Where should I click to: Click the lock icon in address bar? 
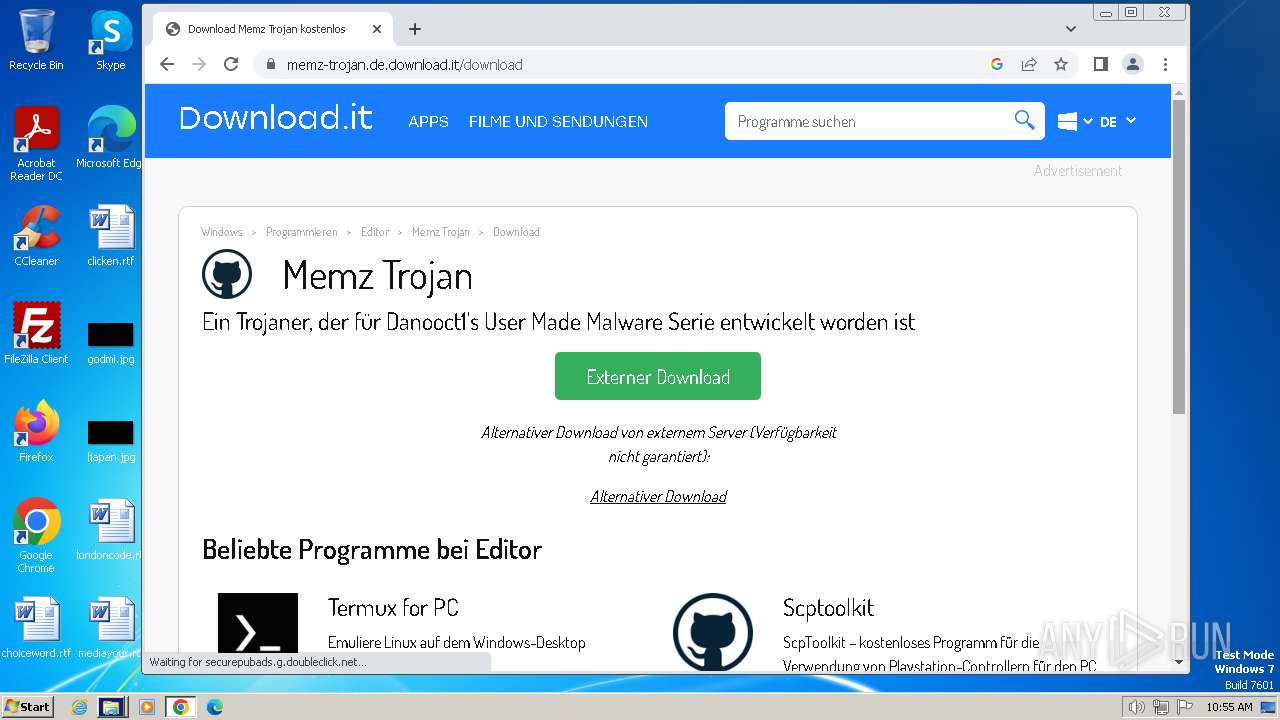pos(270,64)
